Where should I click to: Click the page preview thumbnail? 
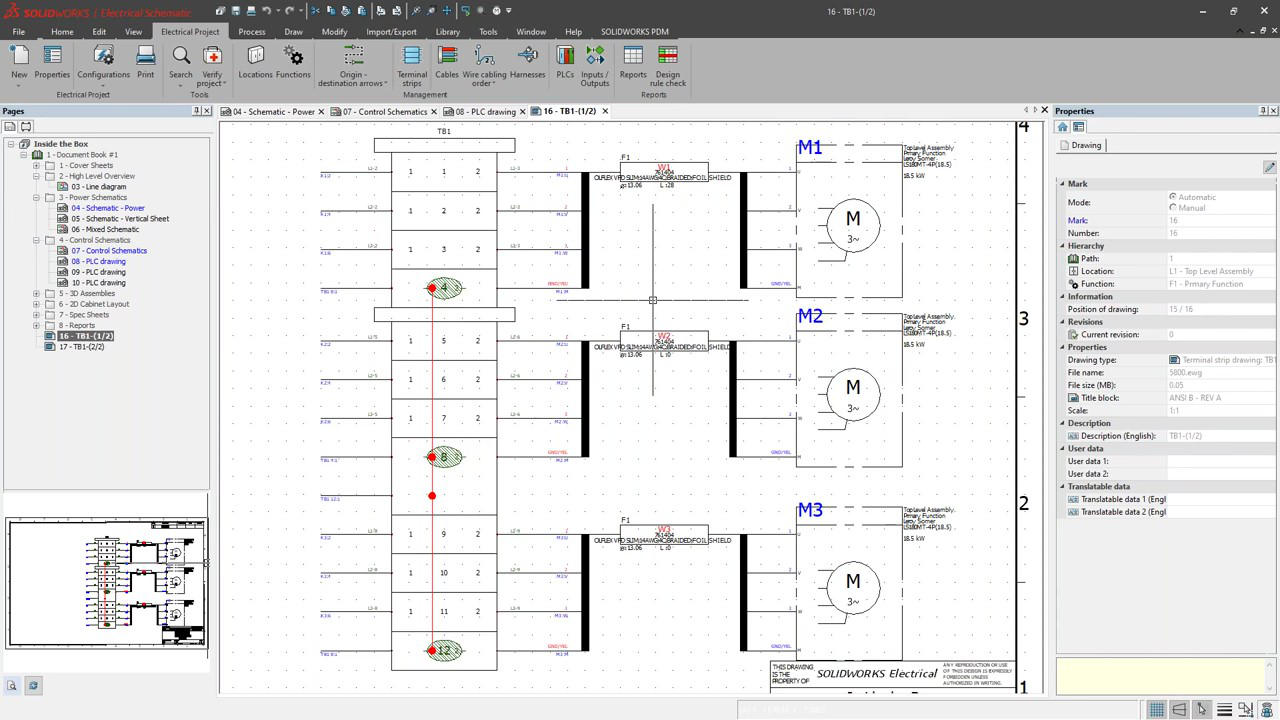pyautogui.click(x=106, y=582)
